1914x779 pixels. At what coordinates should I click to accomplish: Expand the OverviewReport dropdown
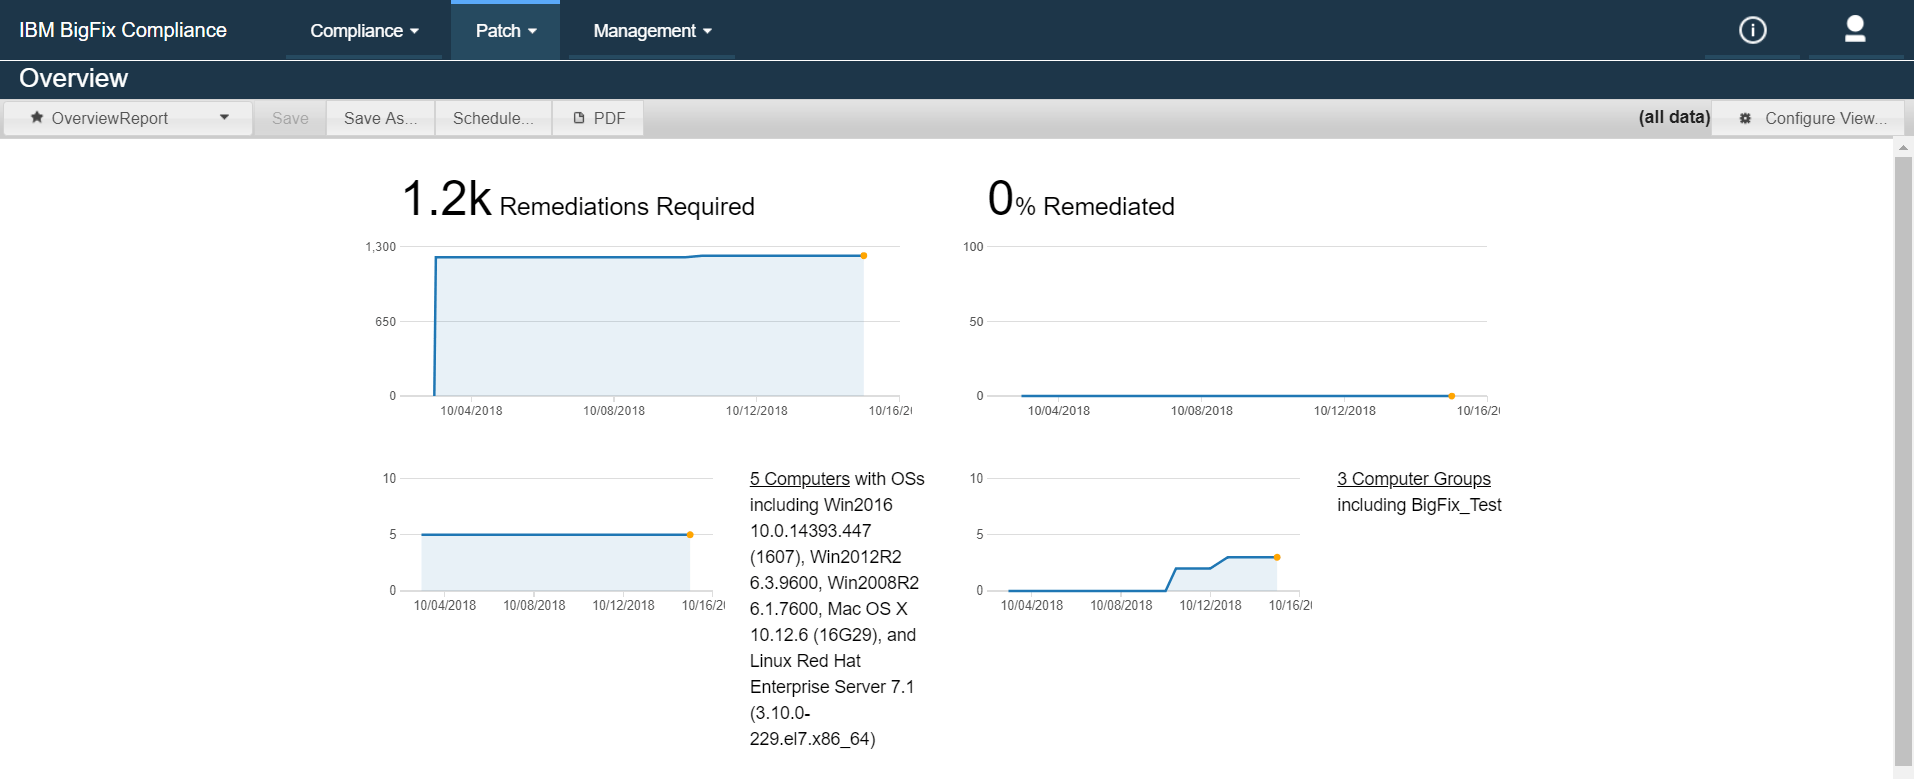click(128, 118)
